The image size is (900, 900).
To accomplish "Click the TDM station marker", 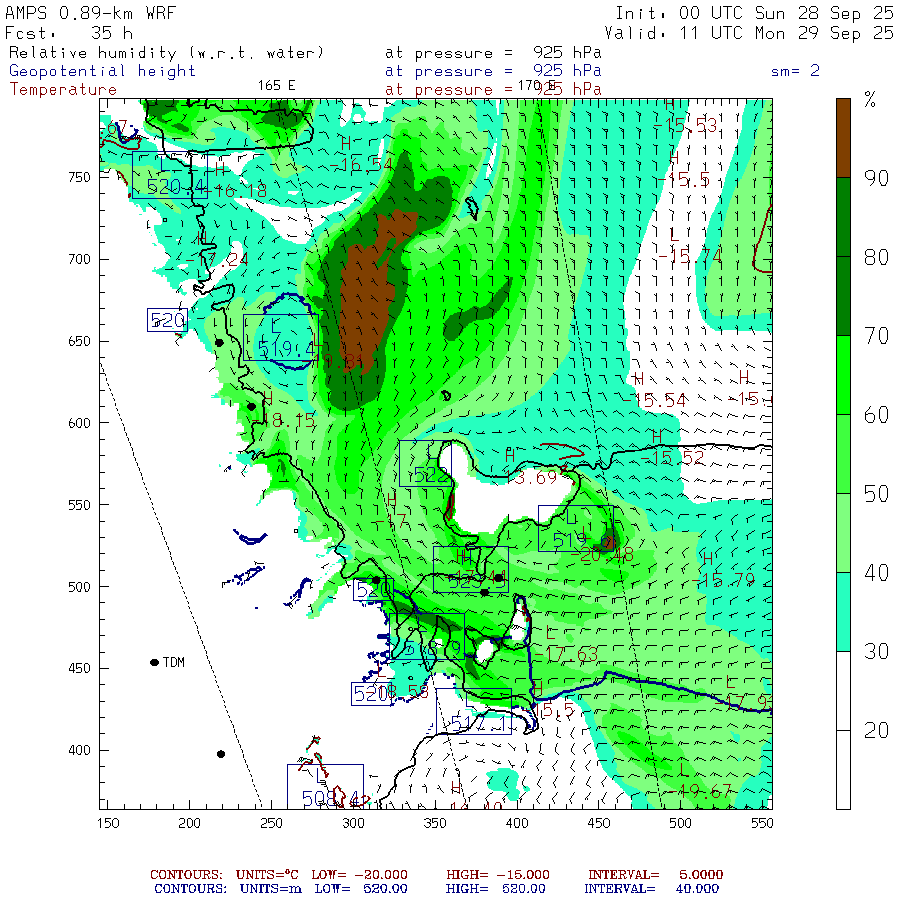I will [x=154, y=662].
